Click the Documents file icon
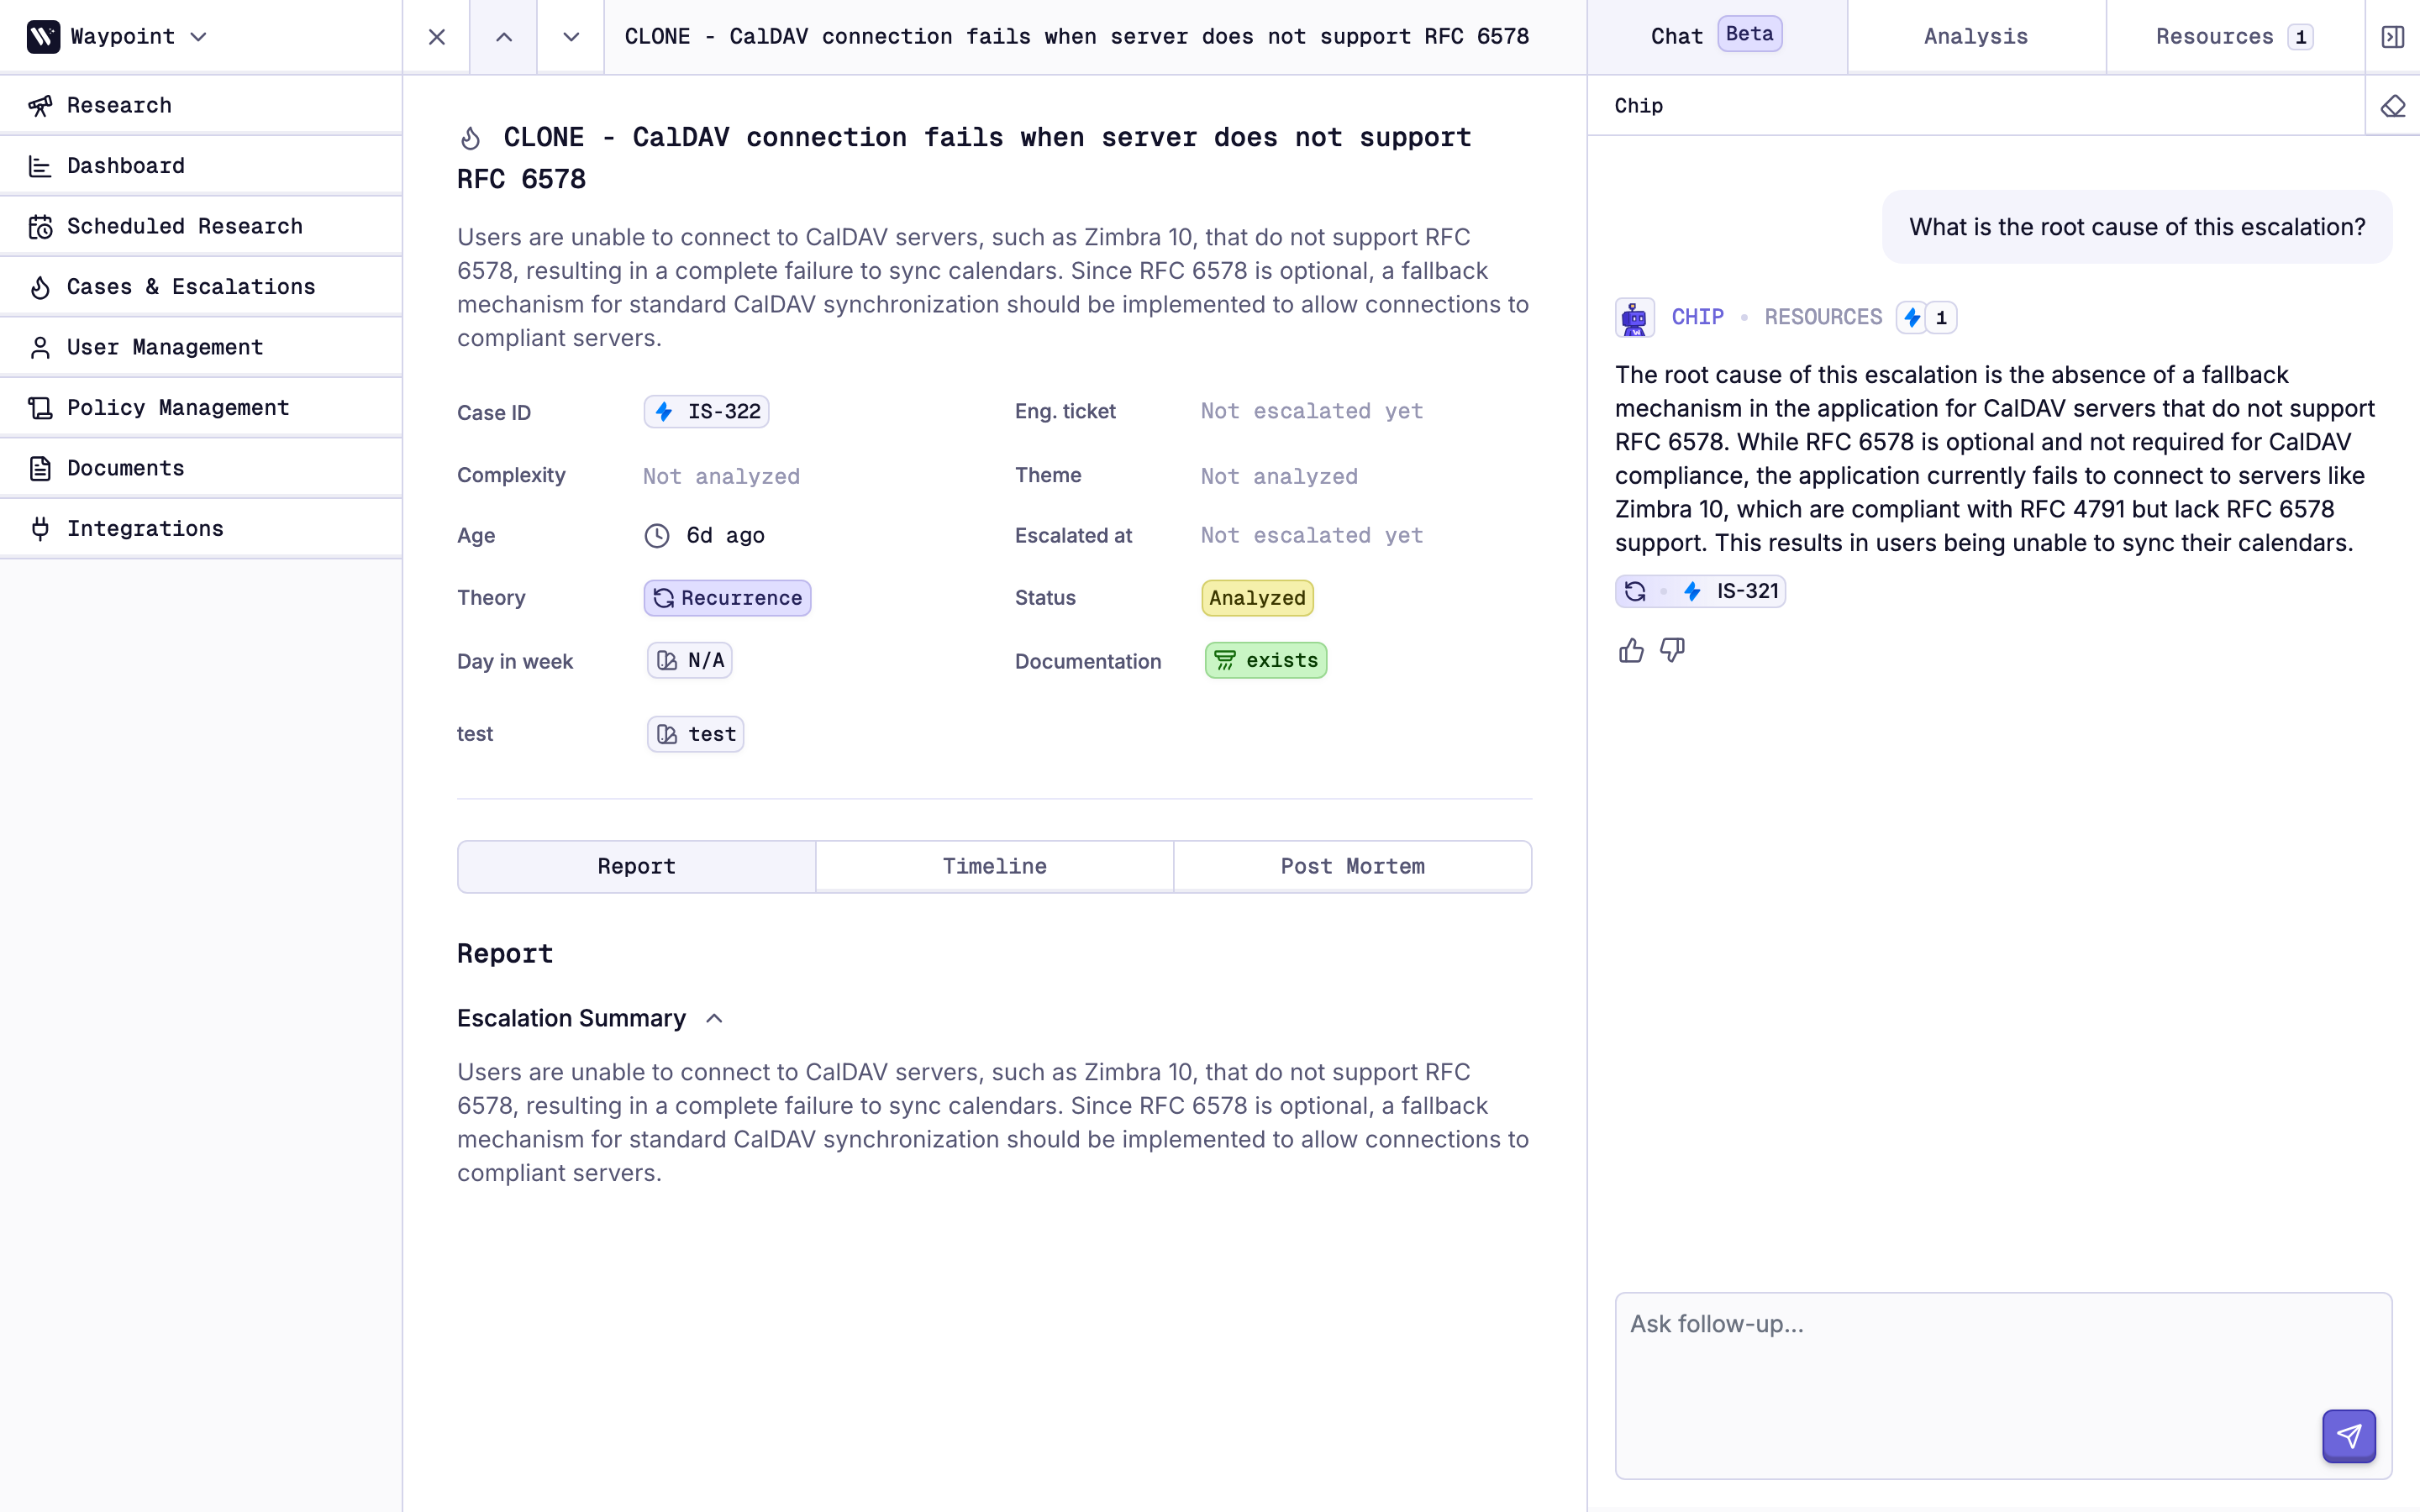 click(40, 469)
